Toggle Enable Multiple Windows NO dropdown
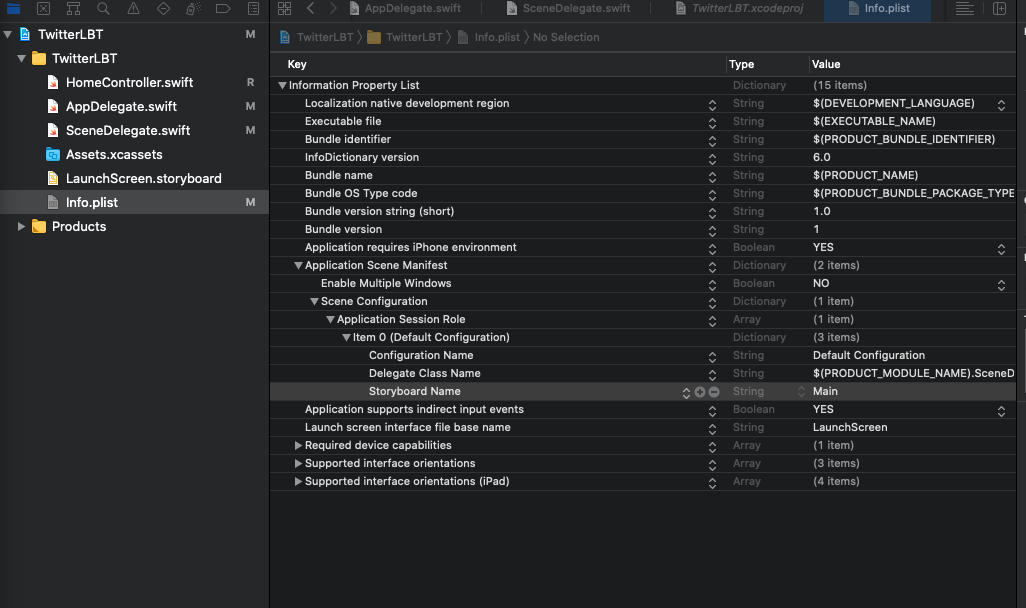 point(1001,285)
